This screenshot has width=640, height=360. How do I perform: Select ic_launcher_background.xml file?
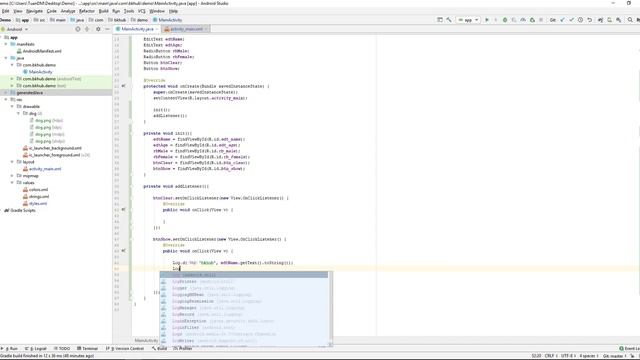(x=52, y=148)
